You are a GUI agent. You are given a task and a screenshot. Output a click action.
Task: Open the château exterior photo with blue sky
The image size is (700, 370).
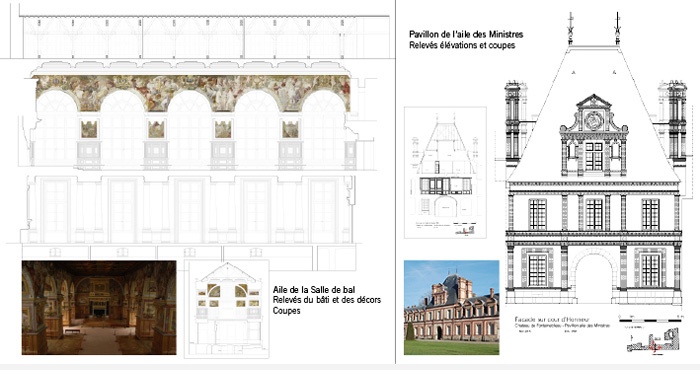click(451, 308)
